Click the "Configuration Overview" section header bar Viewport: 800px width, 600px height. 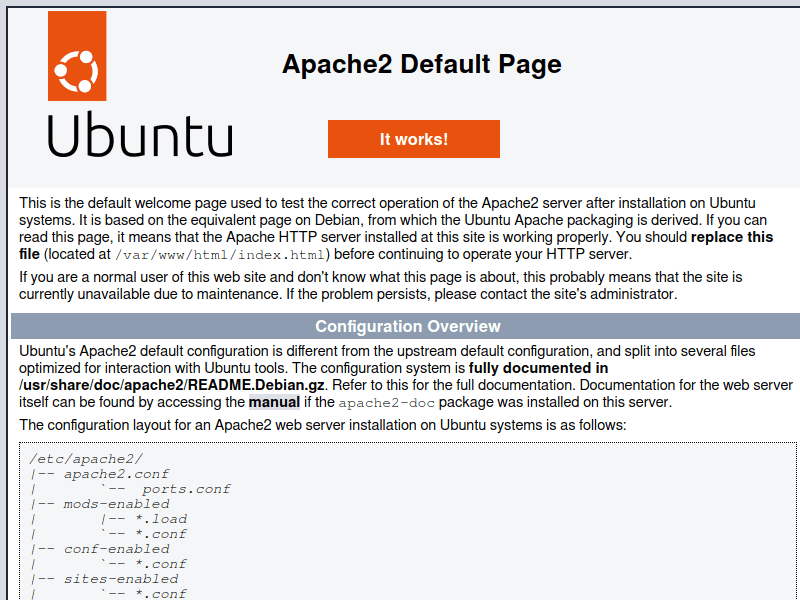click(407, 326)
